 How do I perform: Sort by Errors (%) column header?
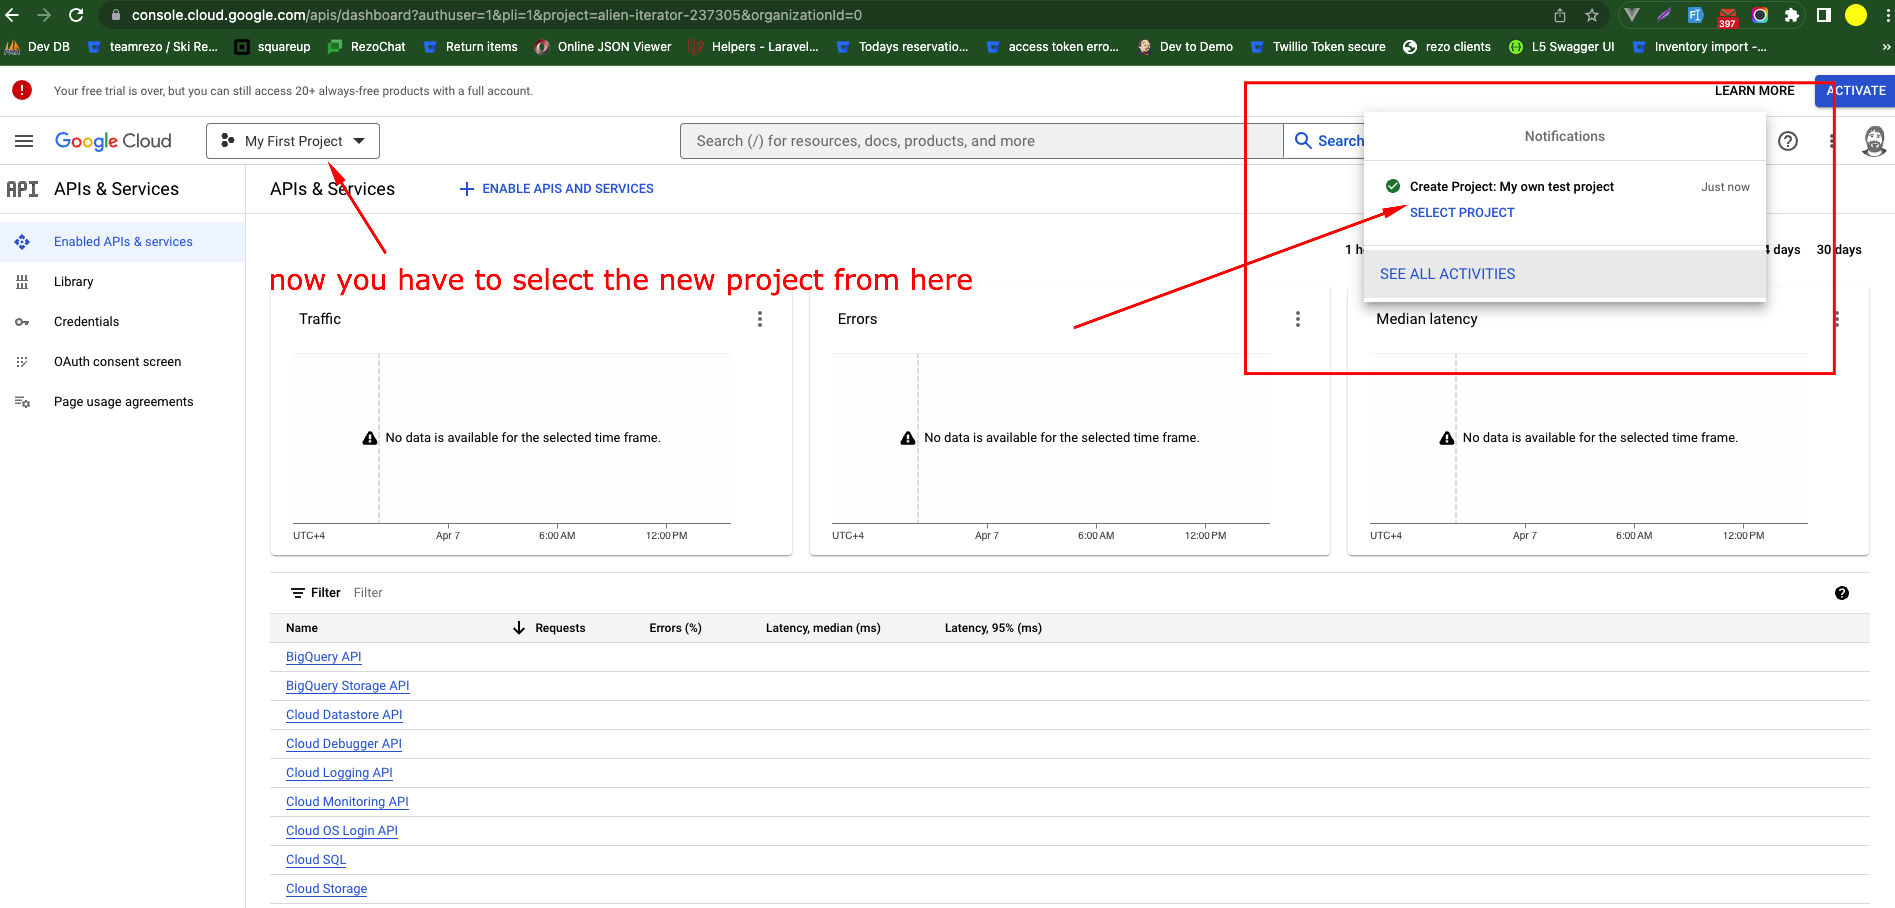675,628
